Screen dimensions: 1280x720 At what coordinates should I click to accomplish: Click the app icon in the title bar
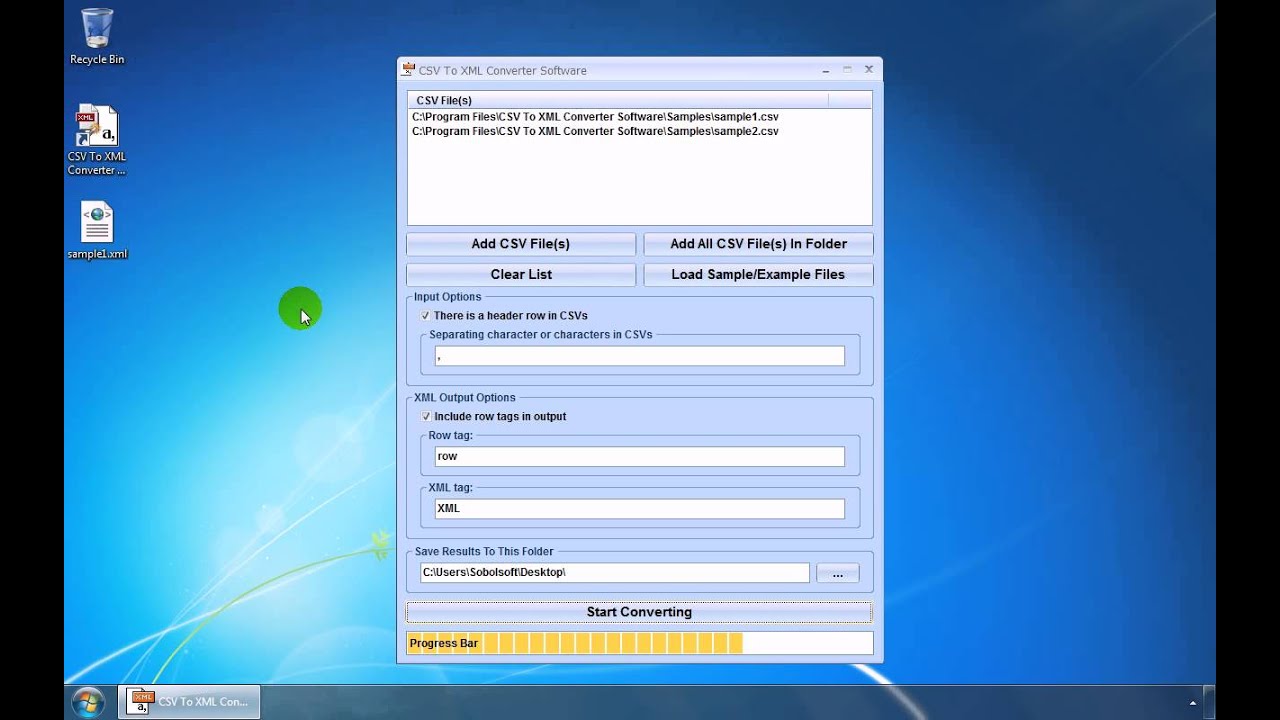[408, 70]
